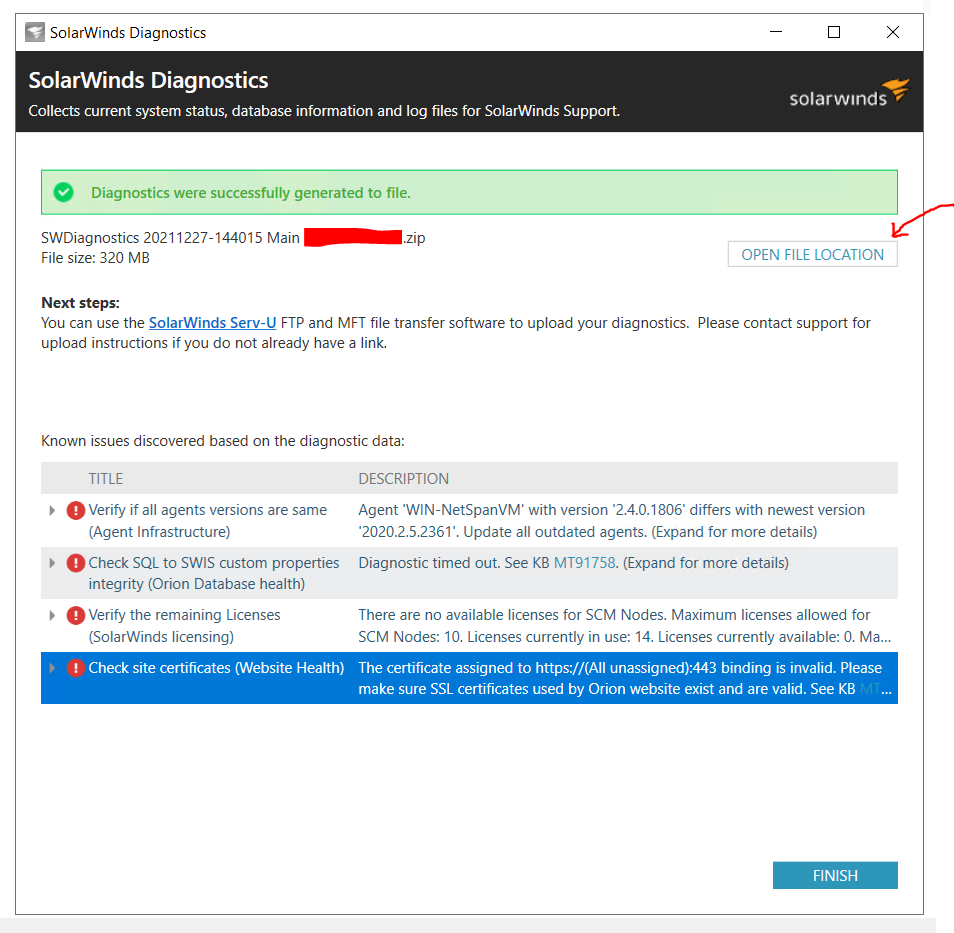
Task: Select 'Check SQL to SWIS custom properties' title
Action: (x=214, y=563)
